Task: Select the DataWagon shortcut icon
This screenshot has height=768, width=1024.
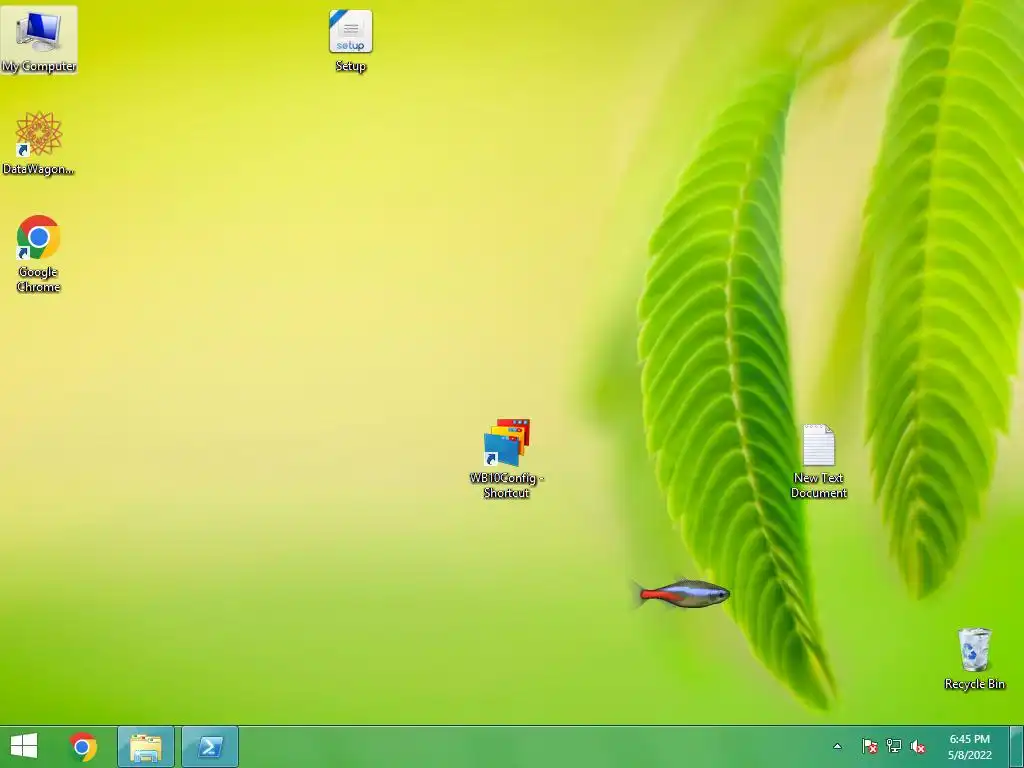Action: 39,143
